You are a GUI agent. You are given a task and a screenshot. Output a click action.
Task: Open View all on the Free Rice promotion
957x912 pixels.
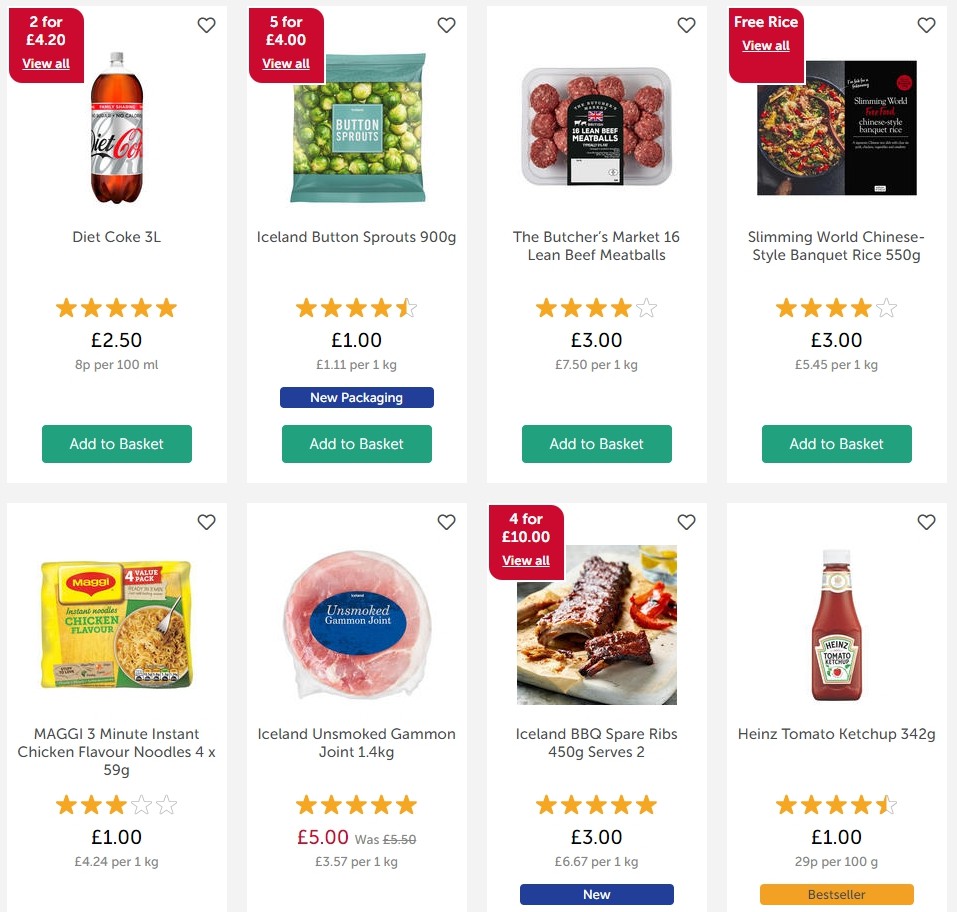[765, 46]
